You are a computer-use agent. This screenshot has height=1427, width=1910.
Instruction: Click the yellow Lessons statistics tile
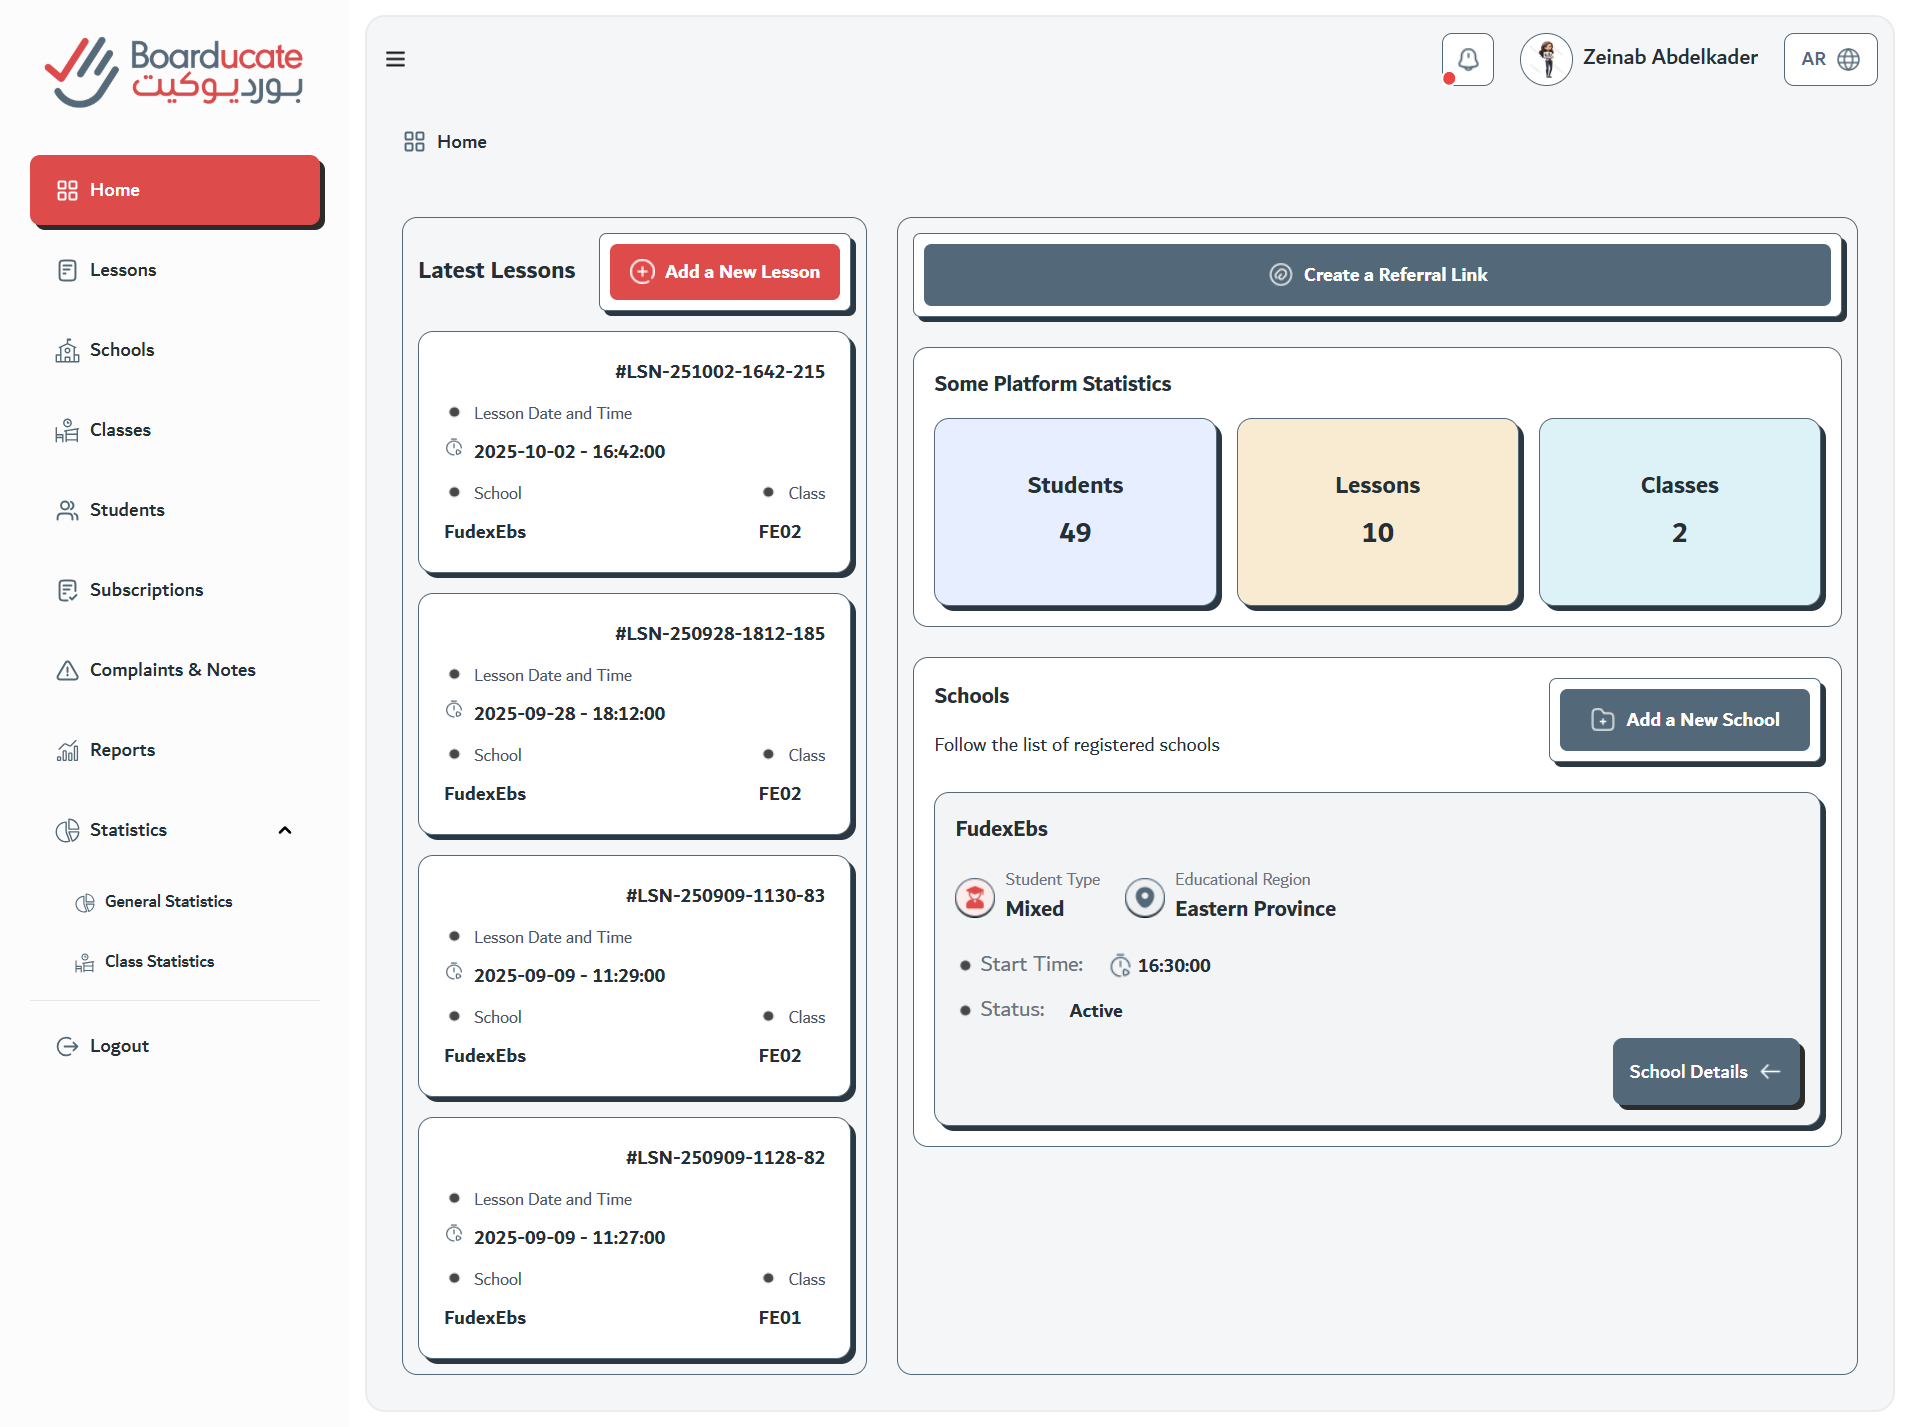coord(1377,511)
